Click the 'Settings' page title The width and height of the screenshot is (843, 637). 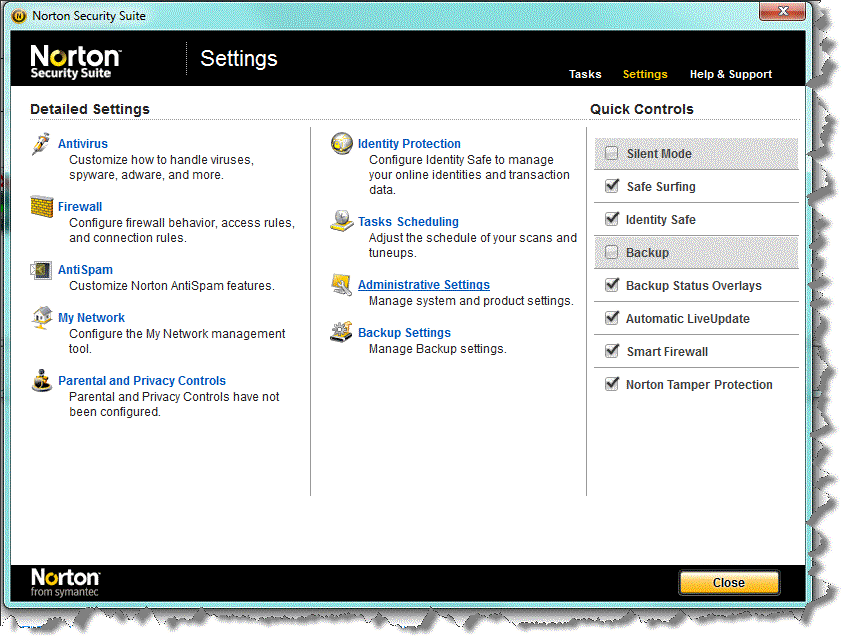coord(239,59)
